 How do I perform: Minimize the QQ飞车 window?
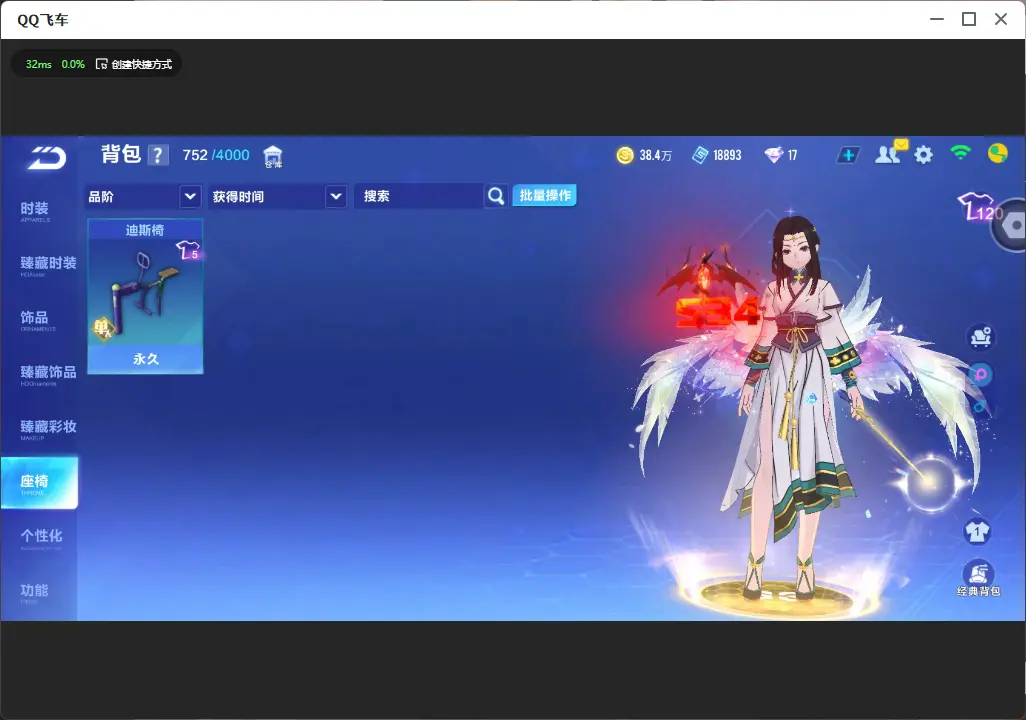937,19
